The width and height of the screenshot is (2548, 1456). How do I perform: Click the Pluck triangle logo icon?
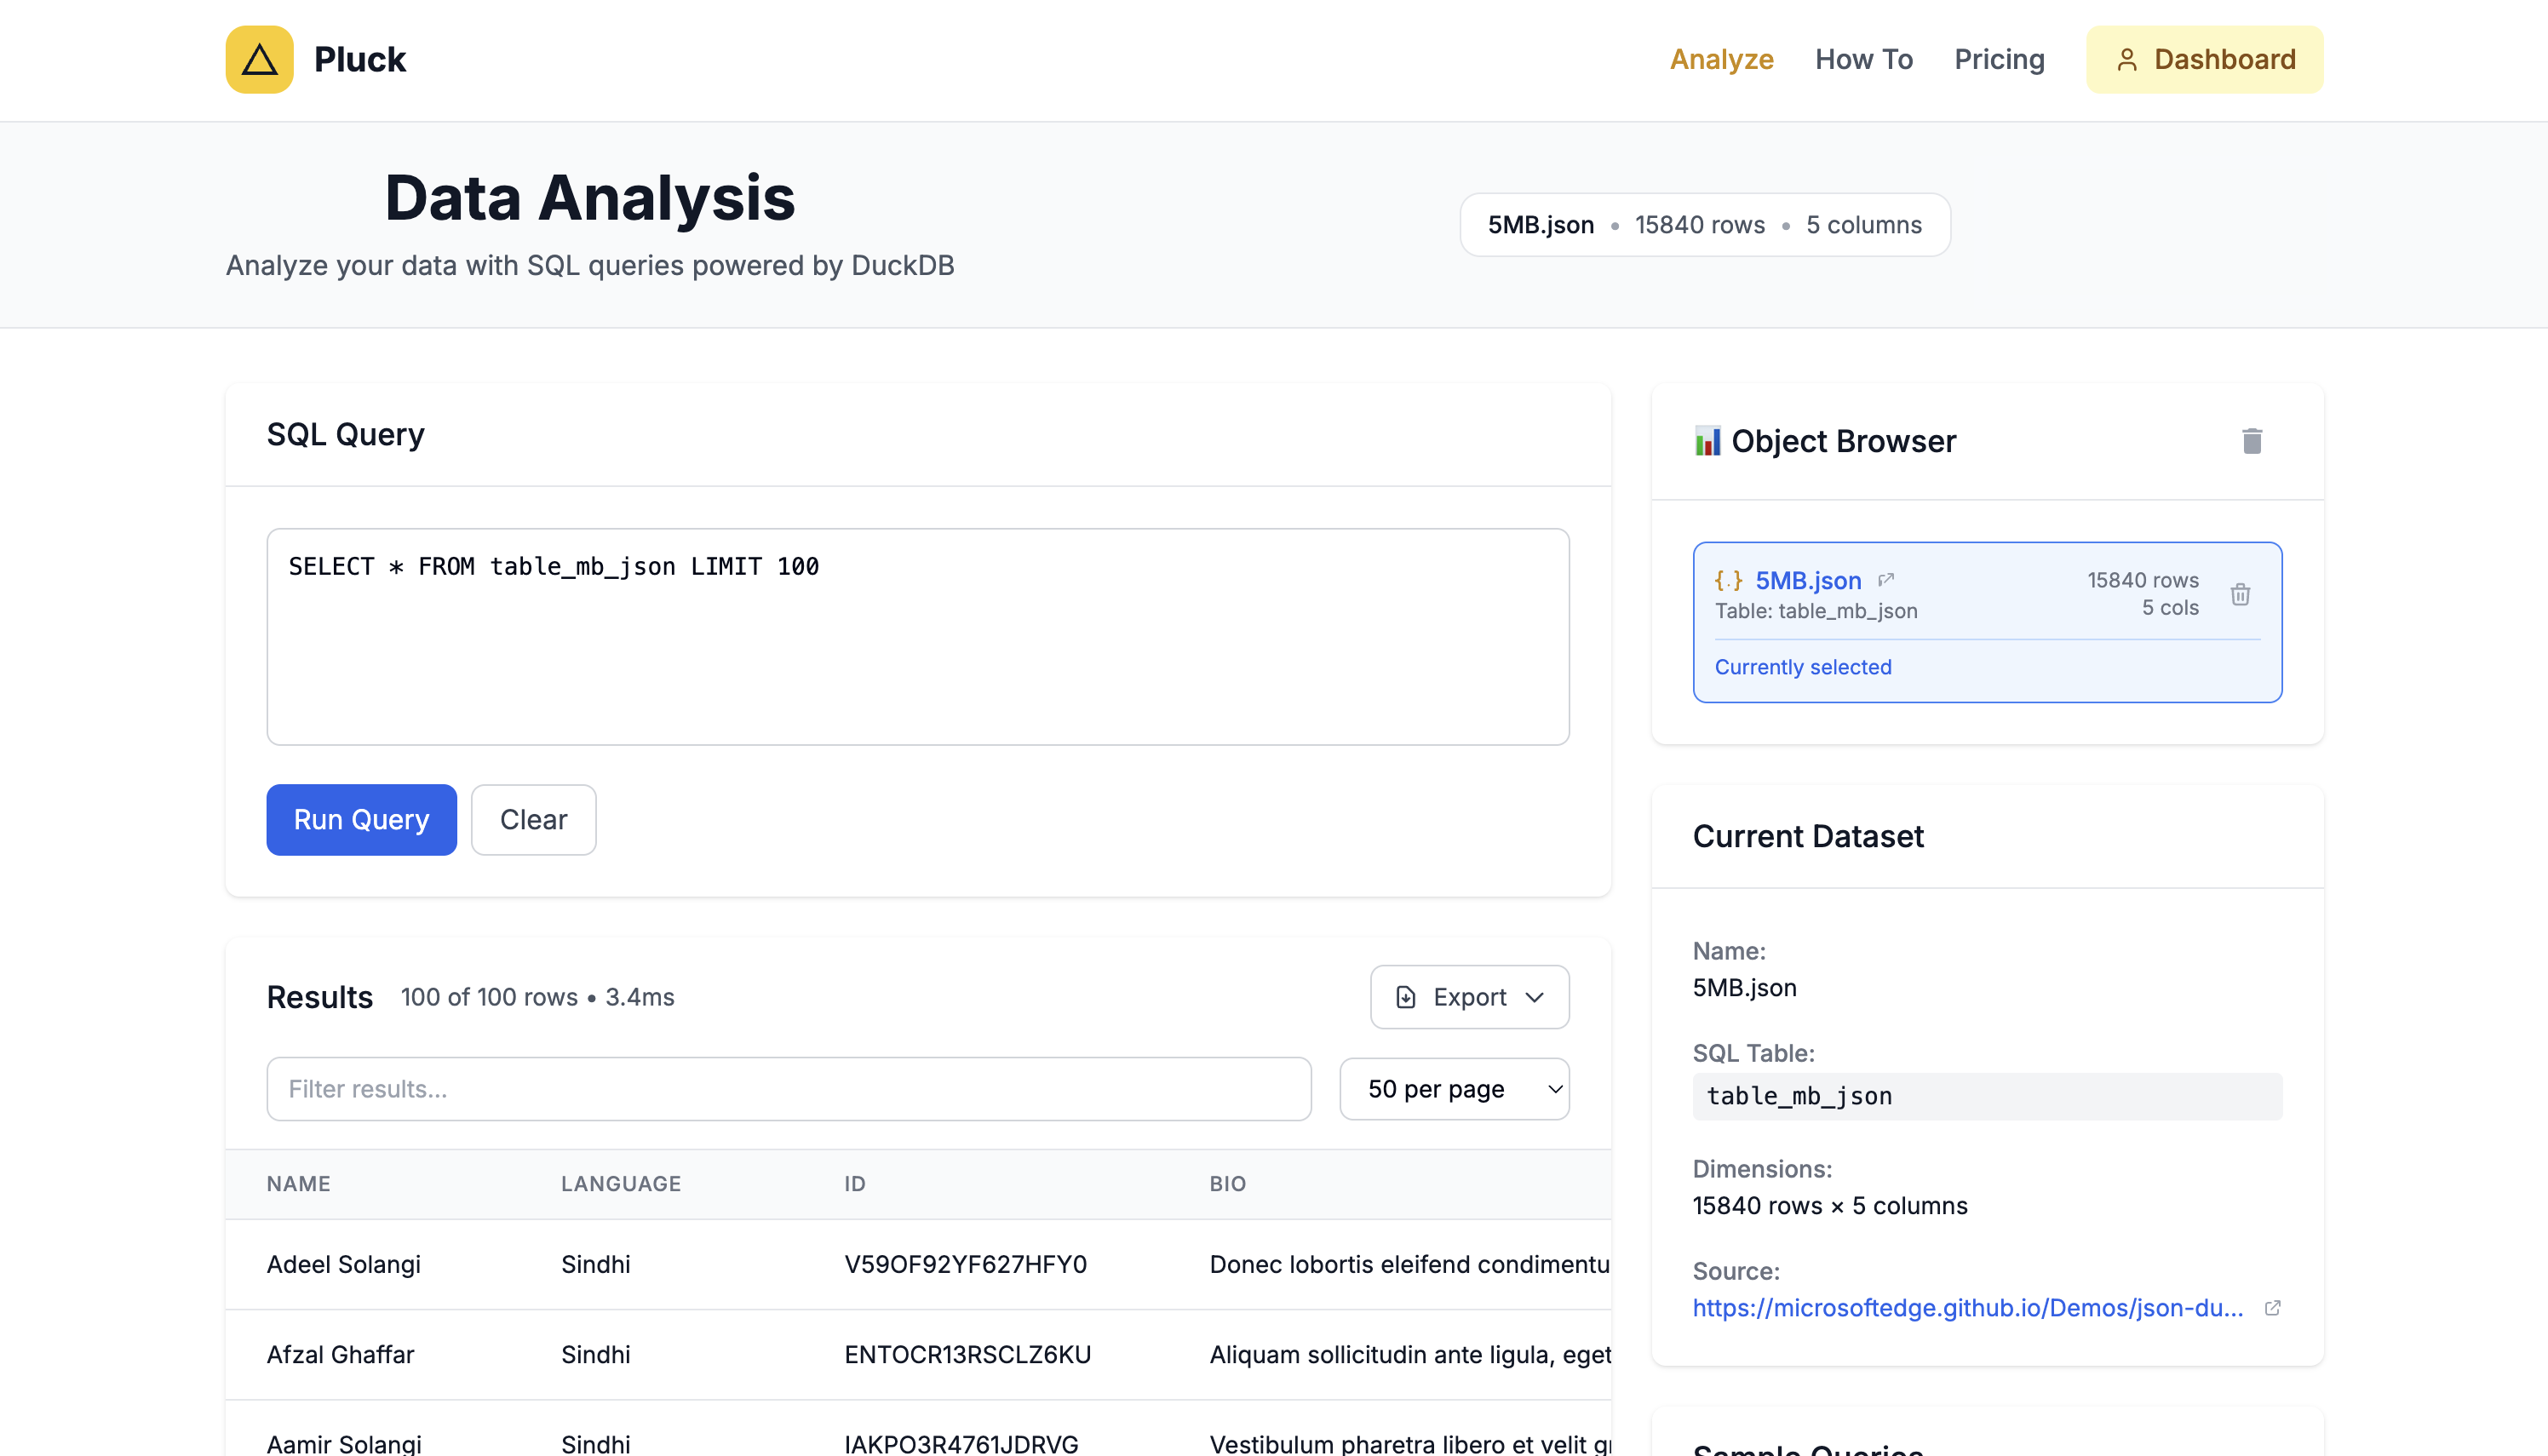click(259, 60)
